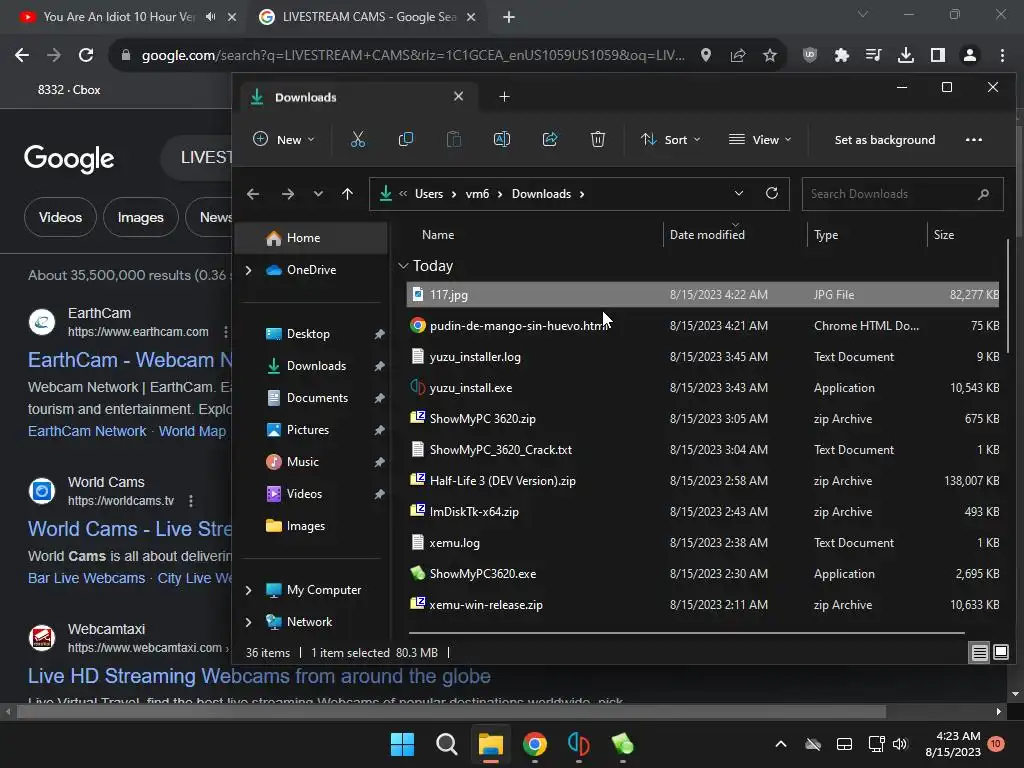The height and width of the screenshot is (768, 1024).
Task: Click the Share icon in Explorer toolbar
Action: point(550,139)
